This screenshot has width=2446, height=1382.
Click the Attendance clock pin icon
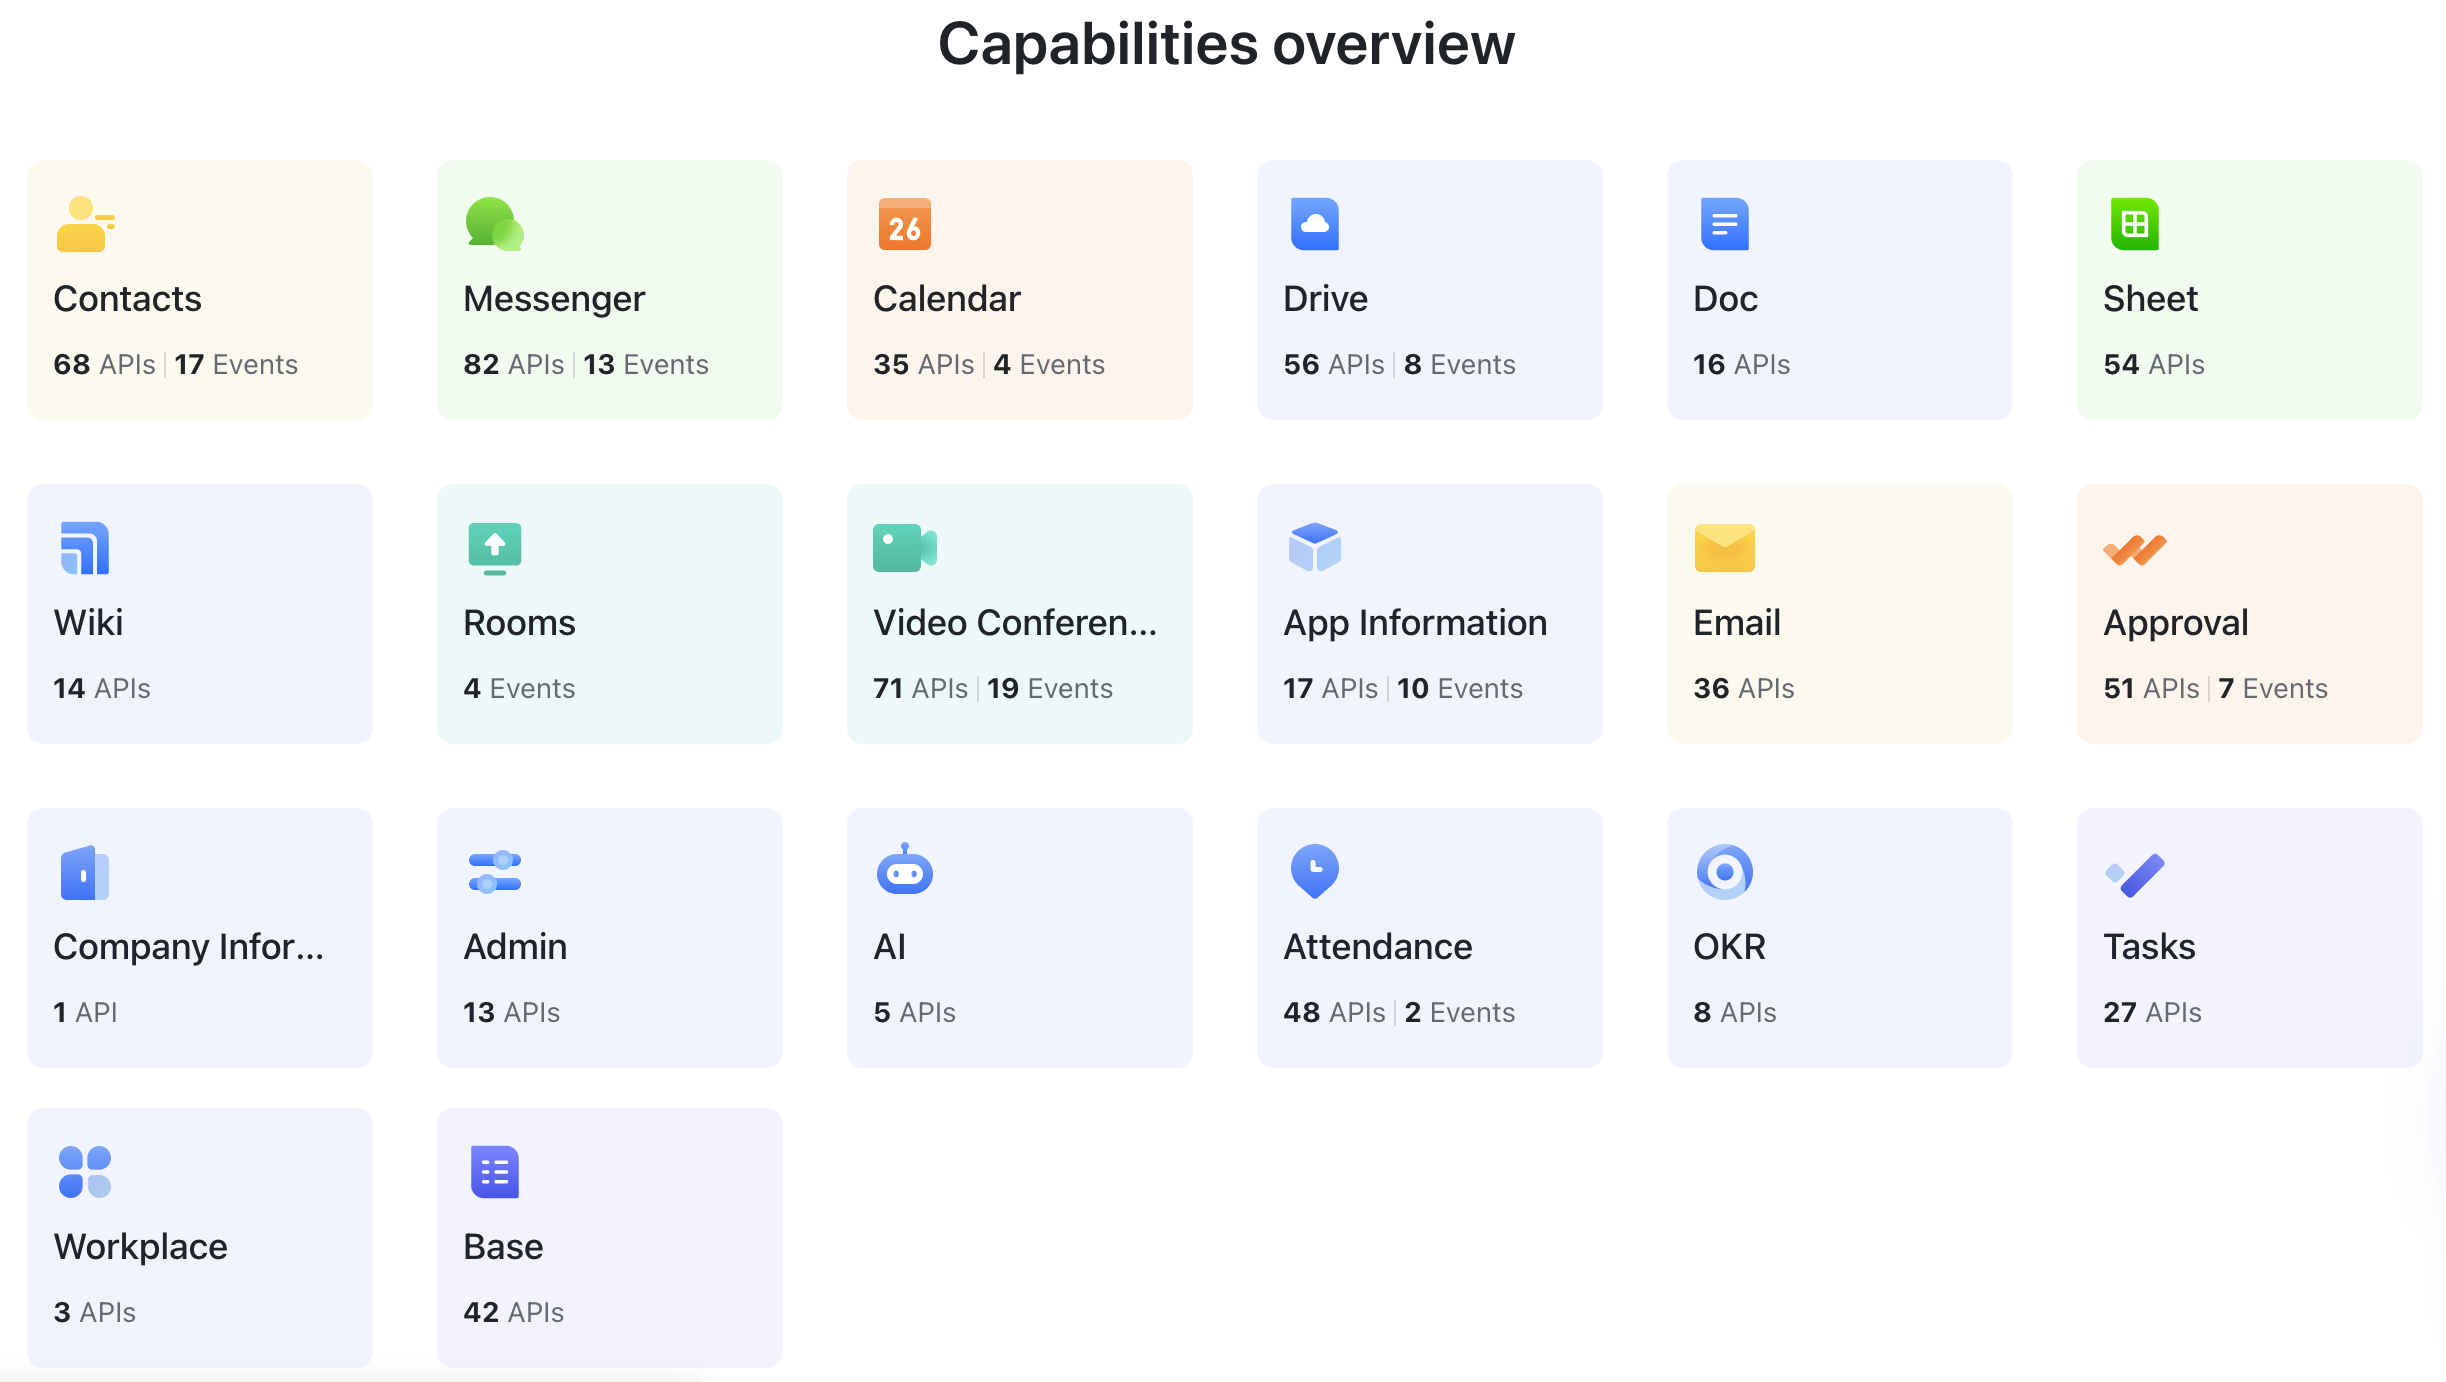tap(1314, 870)
